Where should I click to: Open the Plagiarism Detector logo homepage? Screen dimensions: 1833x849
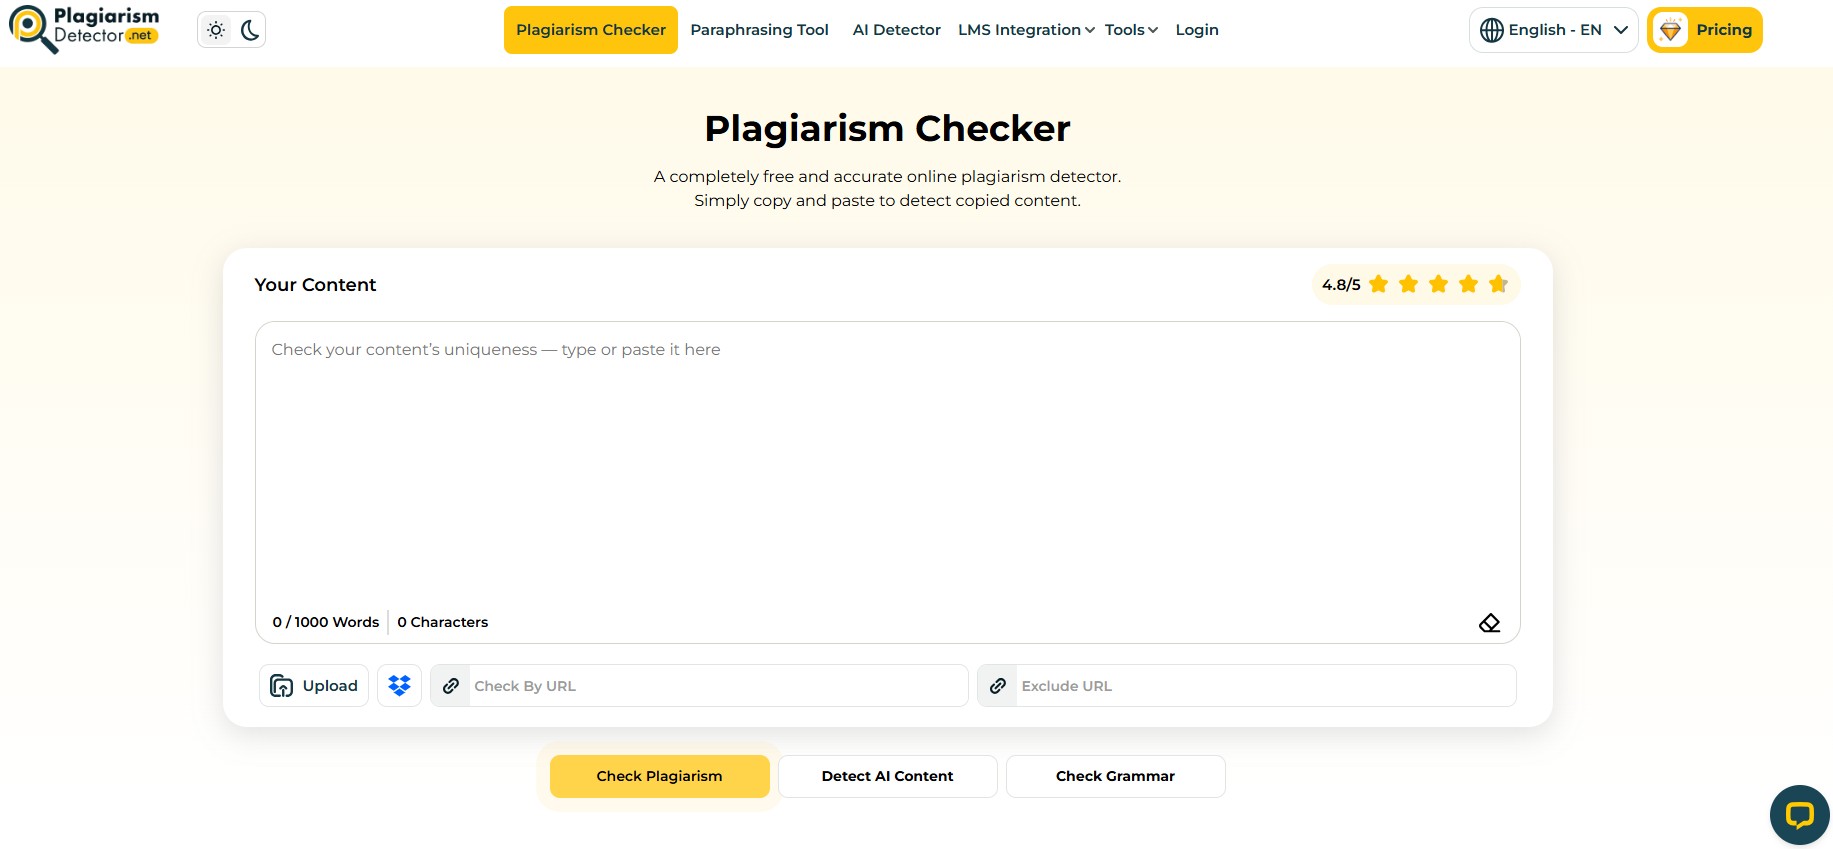pyautogui.click(x=84, y=29)
